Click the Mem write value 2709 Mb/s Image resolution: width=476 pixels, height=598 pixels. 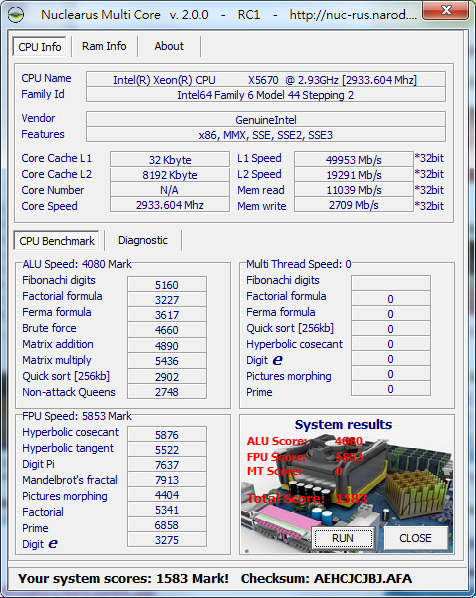coord(354,204)
